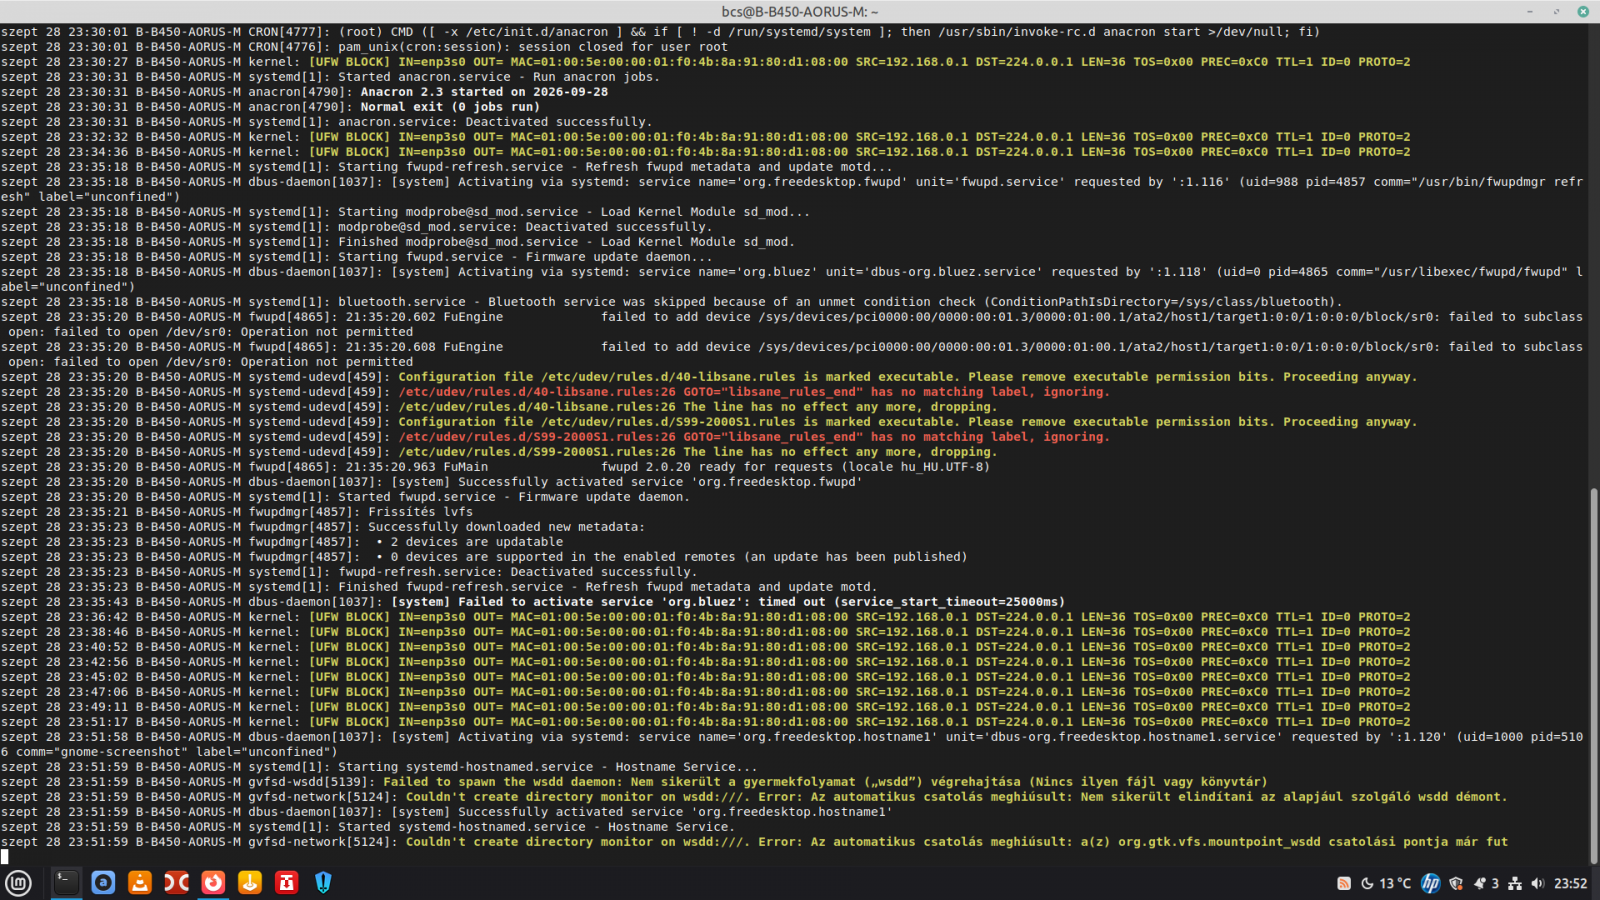Launch the blue 'a' app icon in panel

pos(103,882)
